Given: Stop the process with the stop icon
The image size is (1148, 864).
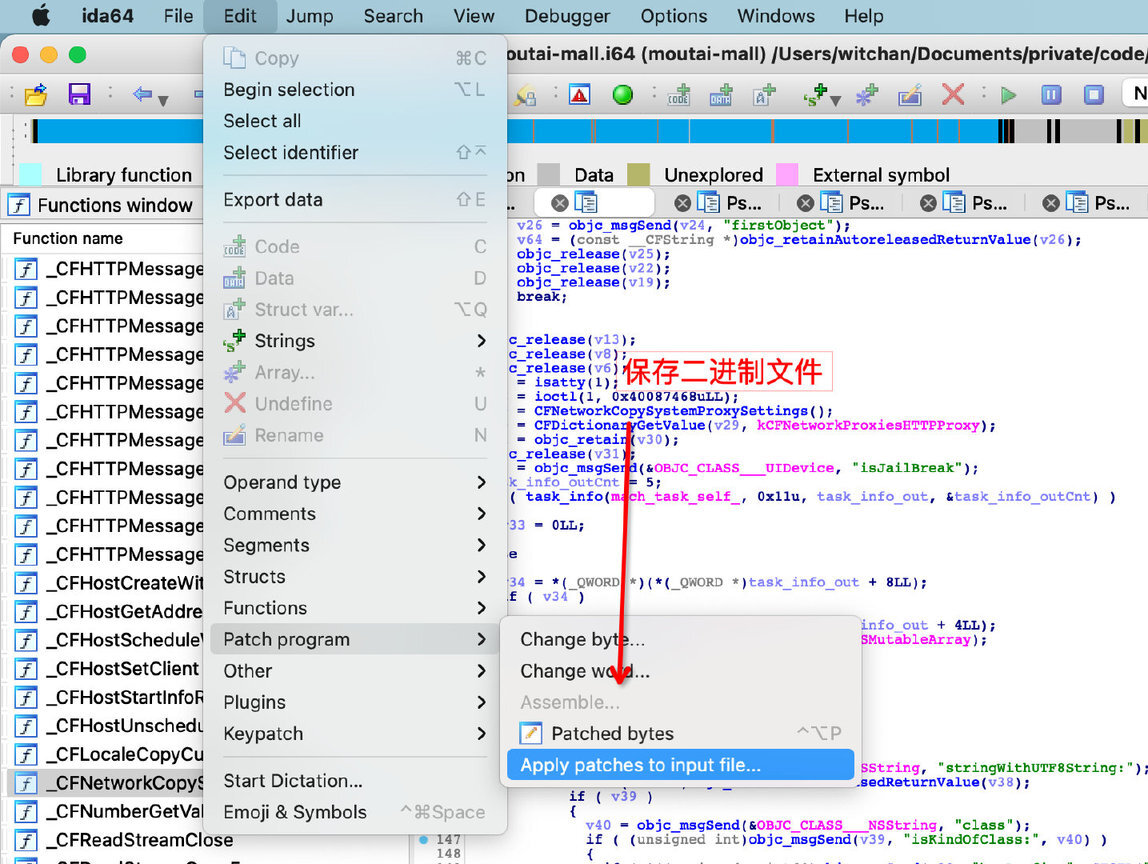Looking at the screenshot, I should (x=1094, y=94).
